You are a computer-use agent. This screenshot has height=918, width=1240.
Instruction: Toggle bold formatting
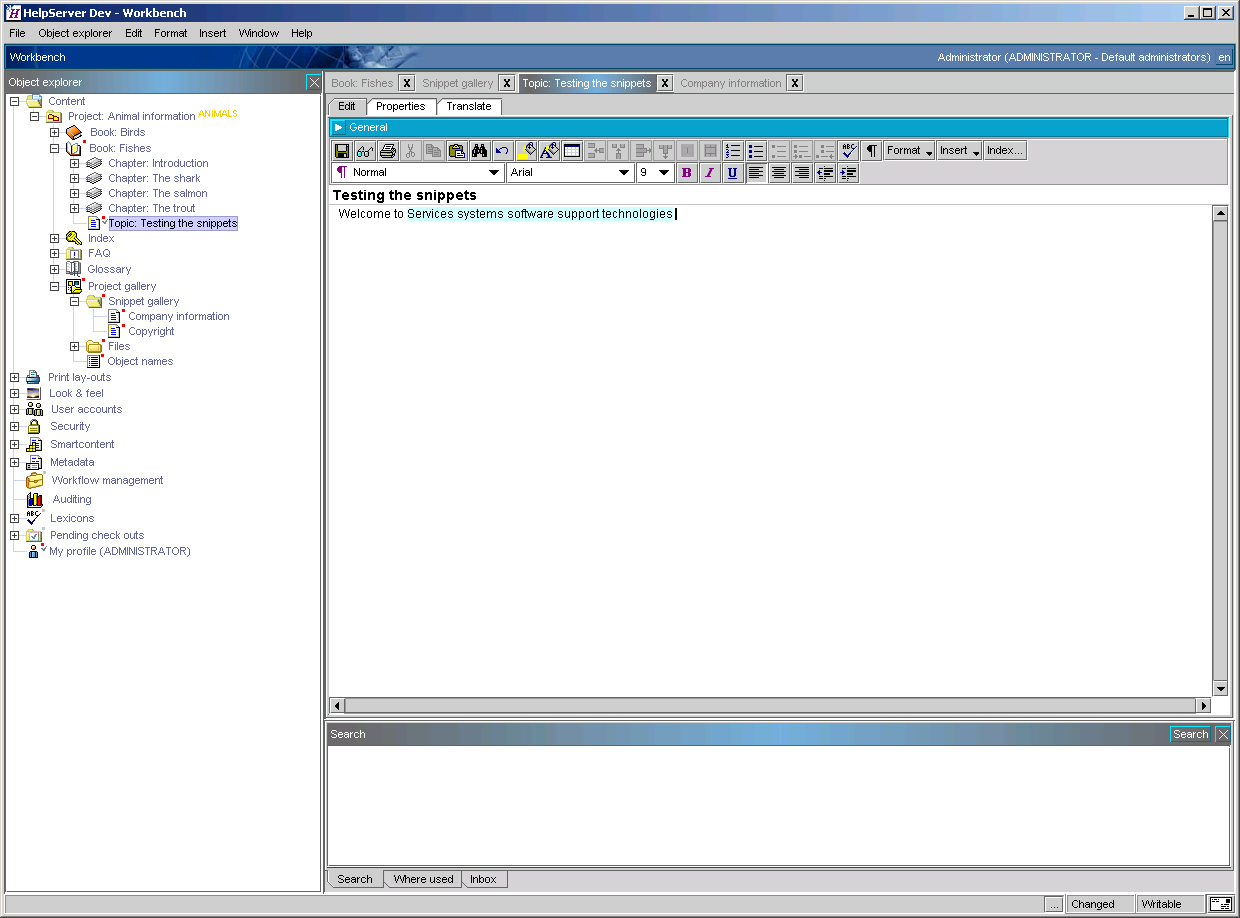(x=687, y=173)
